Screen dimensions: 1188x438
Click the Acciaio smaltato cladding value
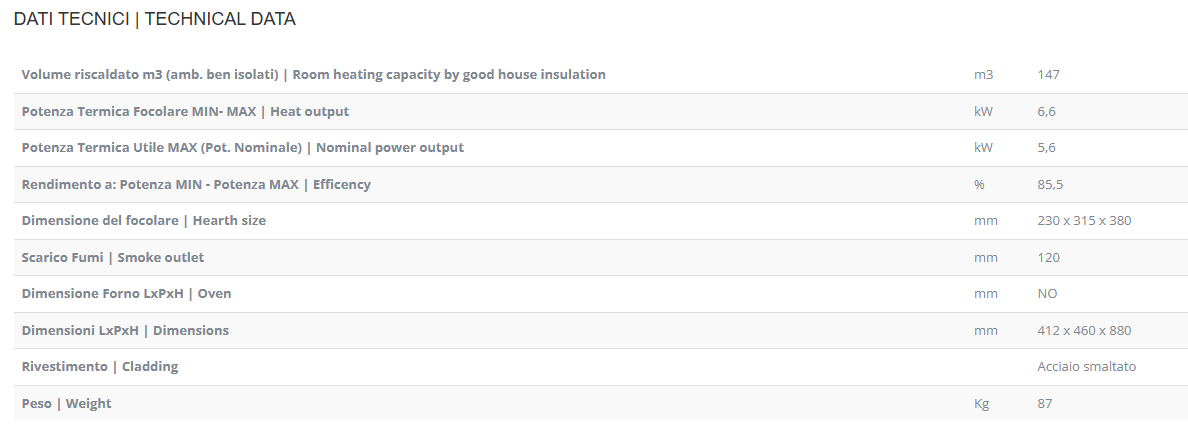pyautogui.click(x=1086, y=367)
